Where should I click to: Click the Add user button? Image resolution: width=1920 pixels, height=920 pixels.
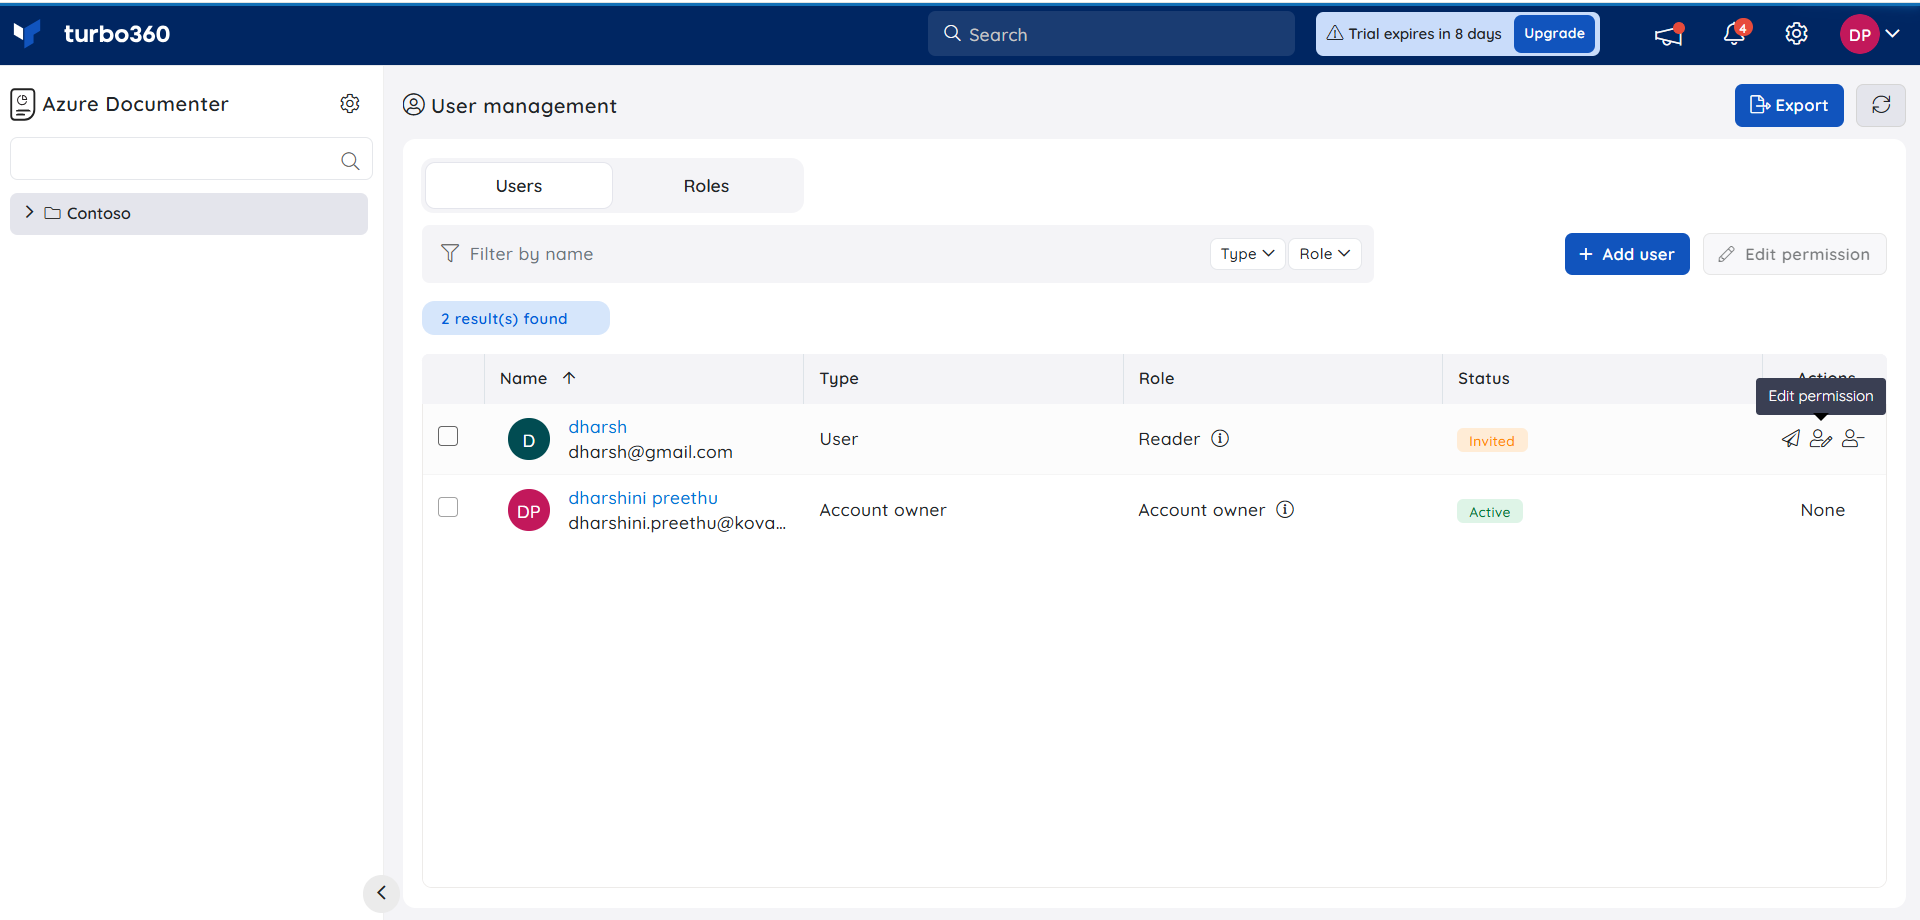(x=1627, y=254)
